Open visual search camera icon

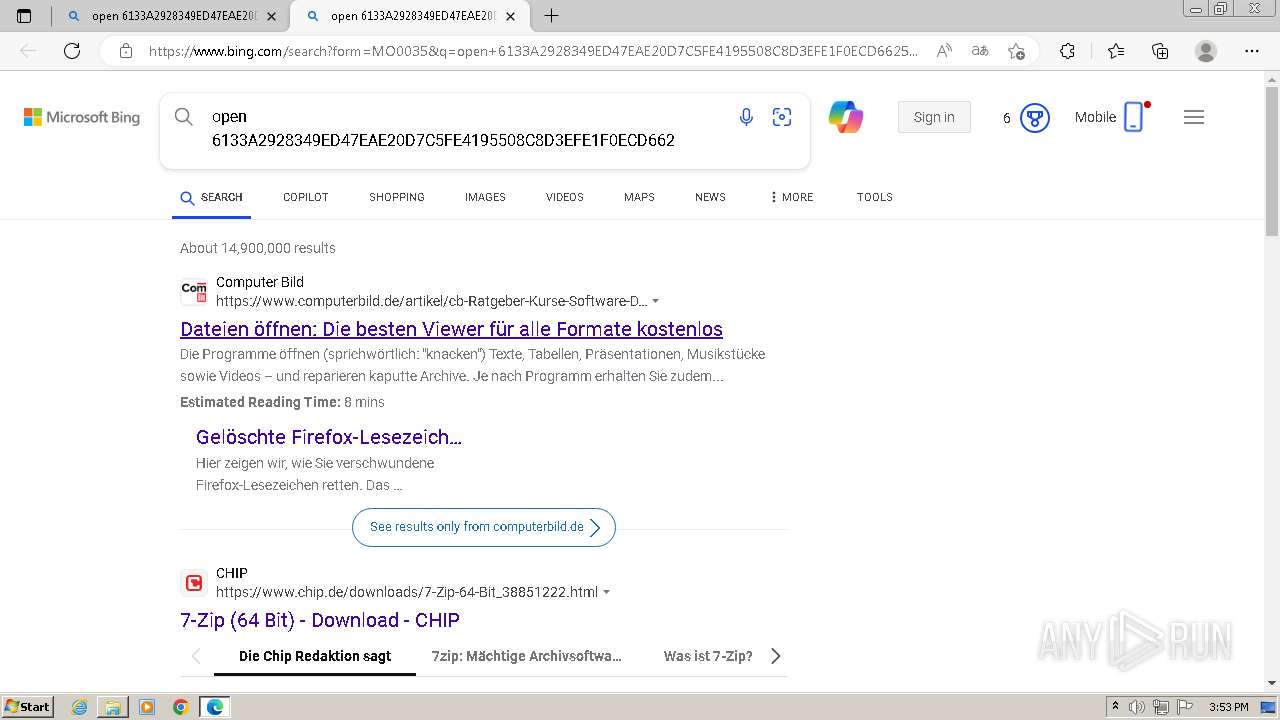(x=782, y=117)
